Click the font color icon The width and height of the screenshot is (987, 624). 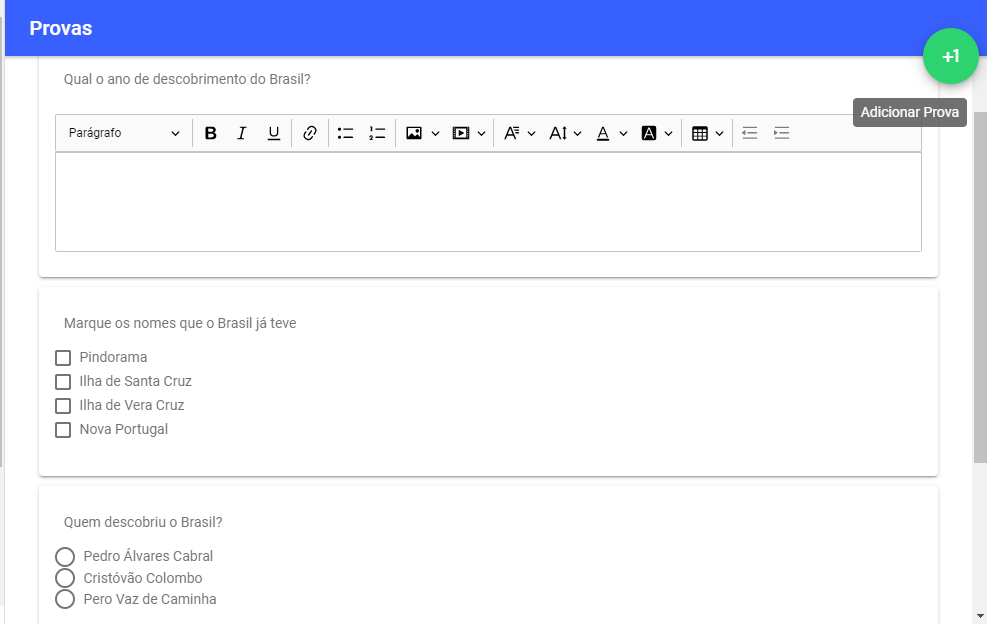[603, 133]
